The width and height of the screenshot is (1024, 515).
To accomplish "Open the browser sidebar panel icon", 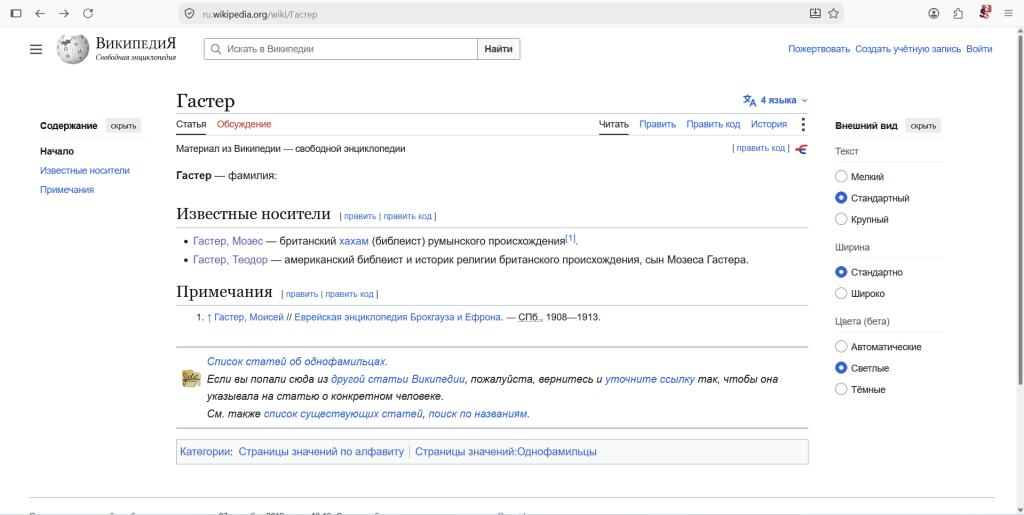I will tap(16, 13).
